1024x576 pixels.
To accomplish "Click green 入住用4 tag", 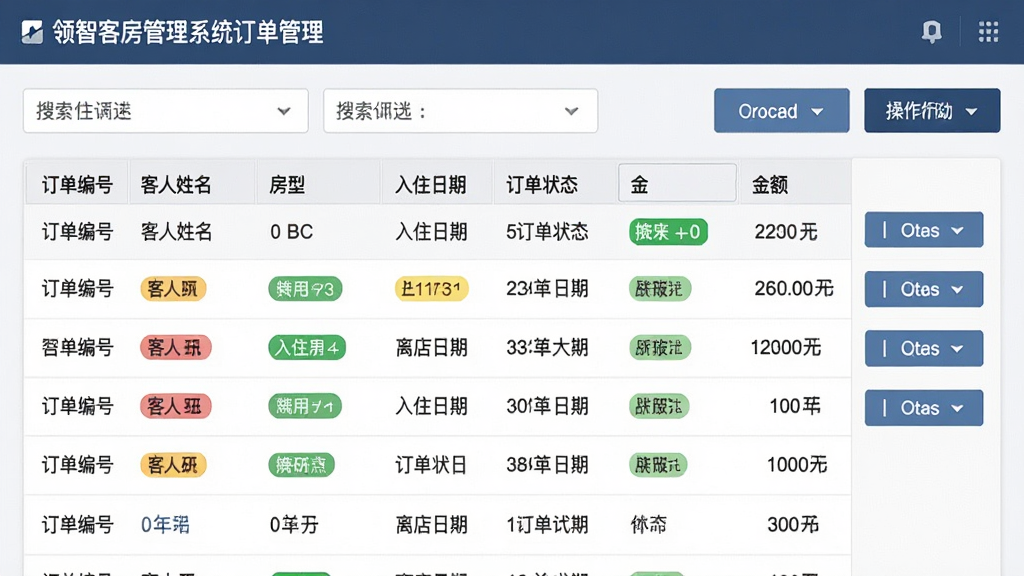I will [x=307, y=347].
